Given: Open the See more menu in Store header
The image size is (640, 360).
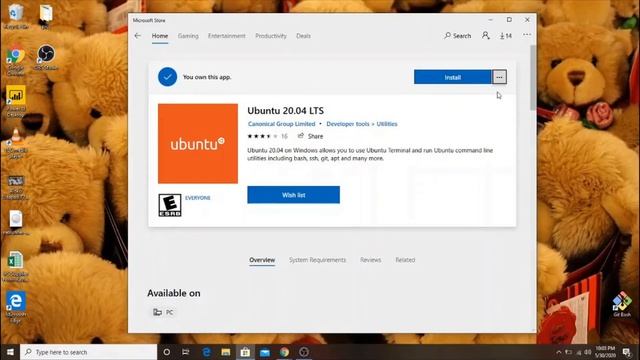Looking at the screenshot, I should tap(527, 35).
